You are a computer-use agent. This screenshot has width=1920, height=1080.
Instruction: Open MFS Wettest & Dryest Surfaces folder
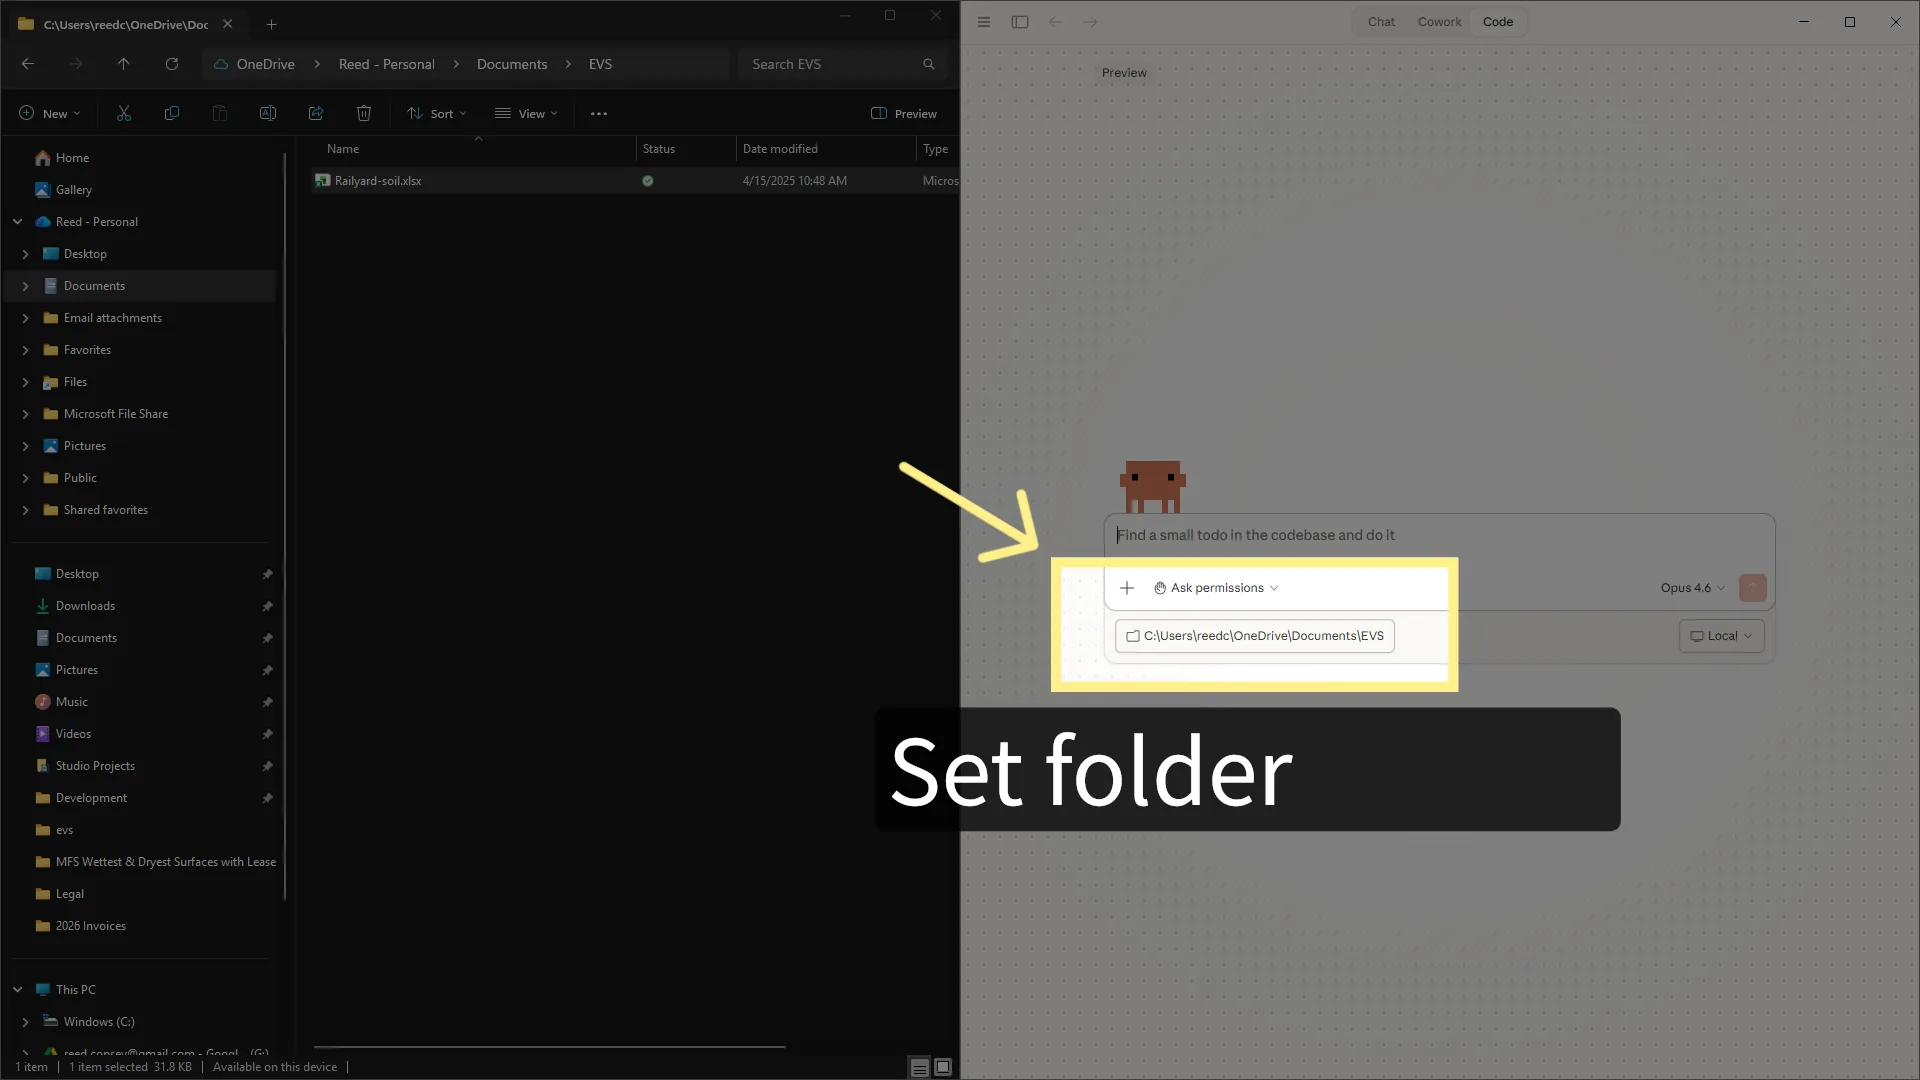tap(155, 862)
